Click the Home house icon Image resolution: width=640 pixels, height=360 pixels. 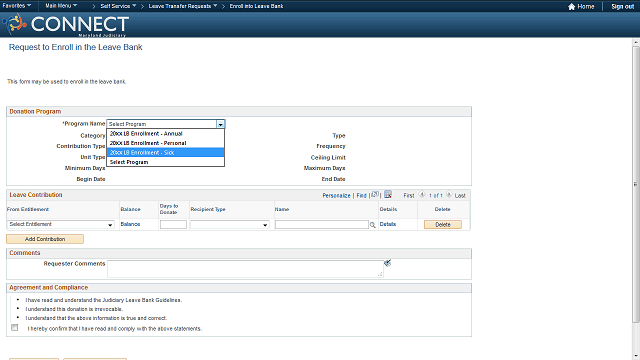point(571,7)
